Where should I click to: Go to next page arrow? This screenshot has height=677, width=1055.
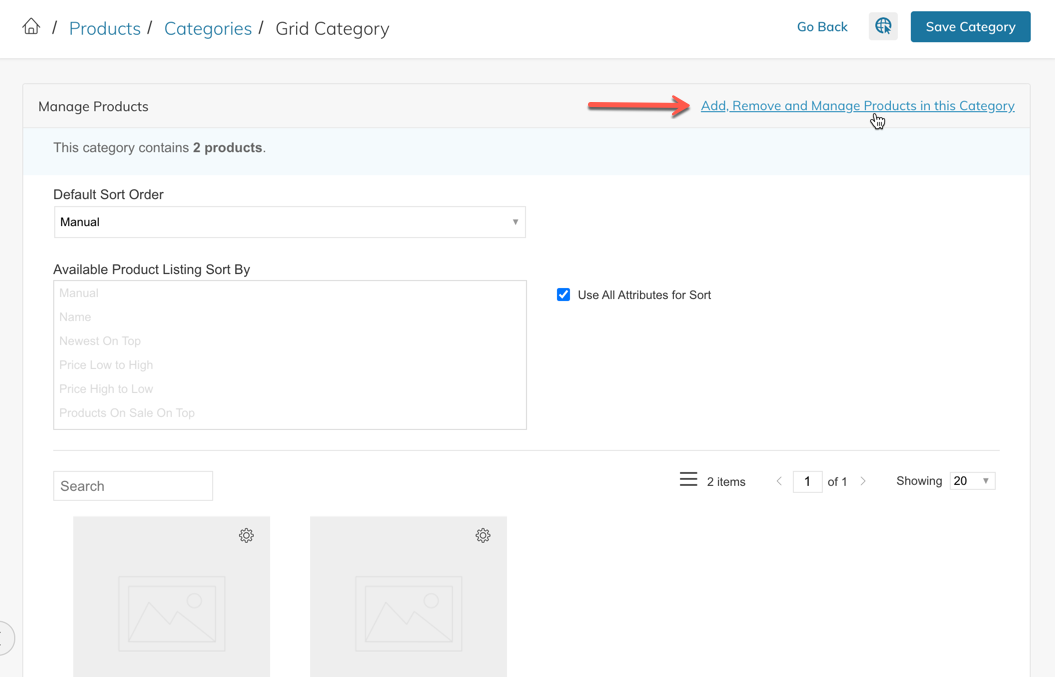coord(863,481)
